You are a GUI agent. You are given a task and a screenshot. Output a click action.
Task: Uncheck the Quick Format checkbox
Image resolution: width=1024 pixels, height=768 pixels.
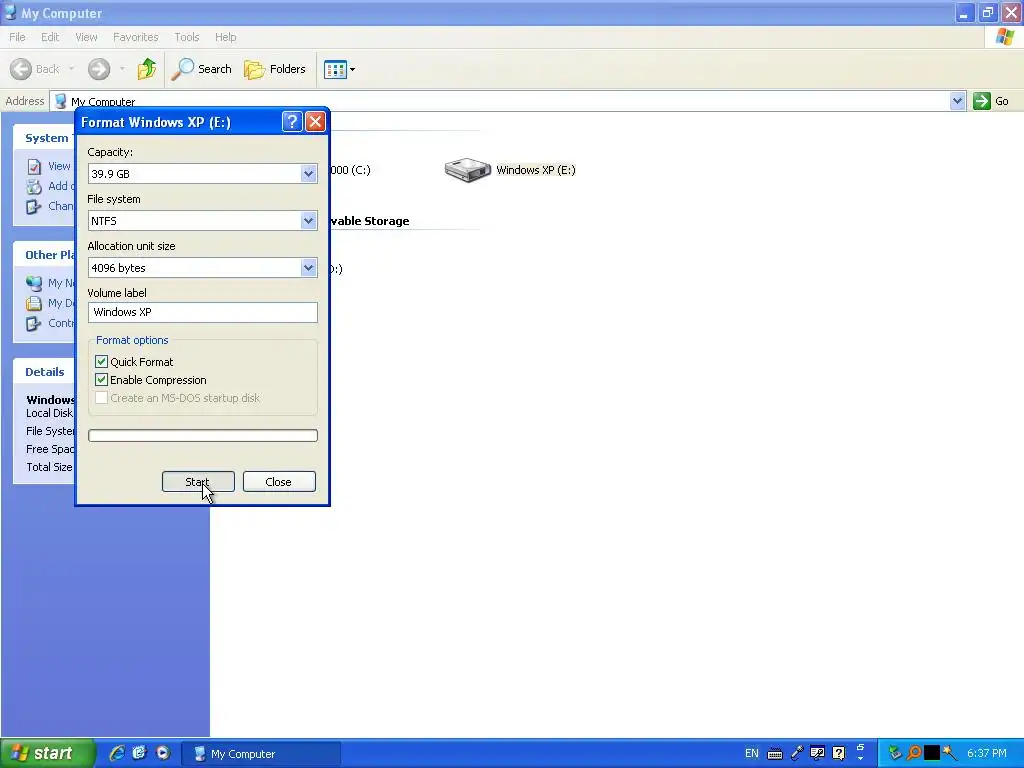pyautogui.click(x=101, y=362)
